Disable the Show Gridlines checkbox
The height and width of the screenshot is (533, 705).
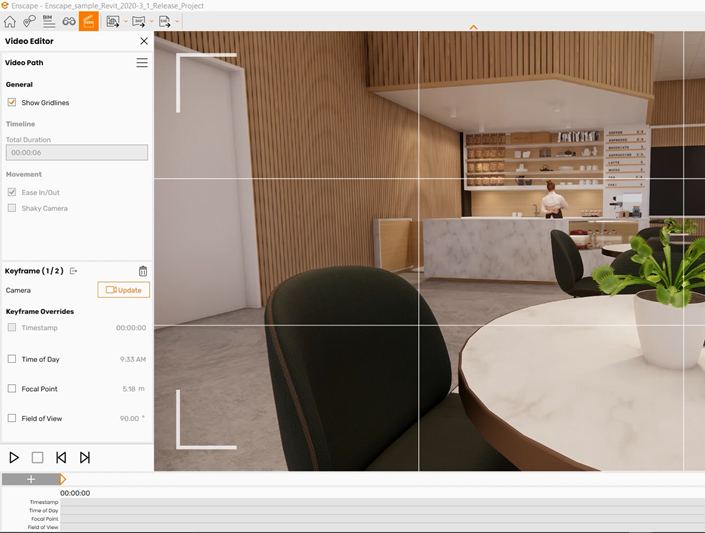[x=12, y=103]
